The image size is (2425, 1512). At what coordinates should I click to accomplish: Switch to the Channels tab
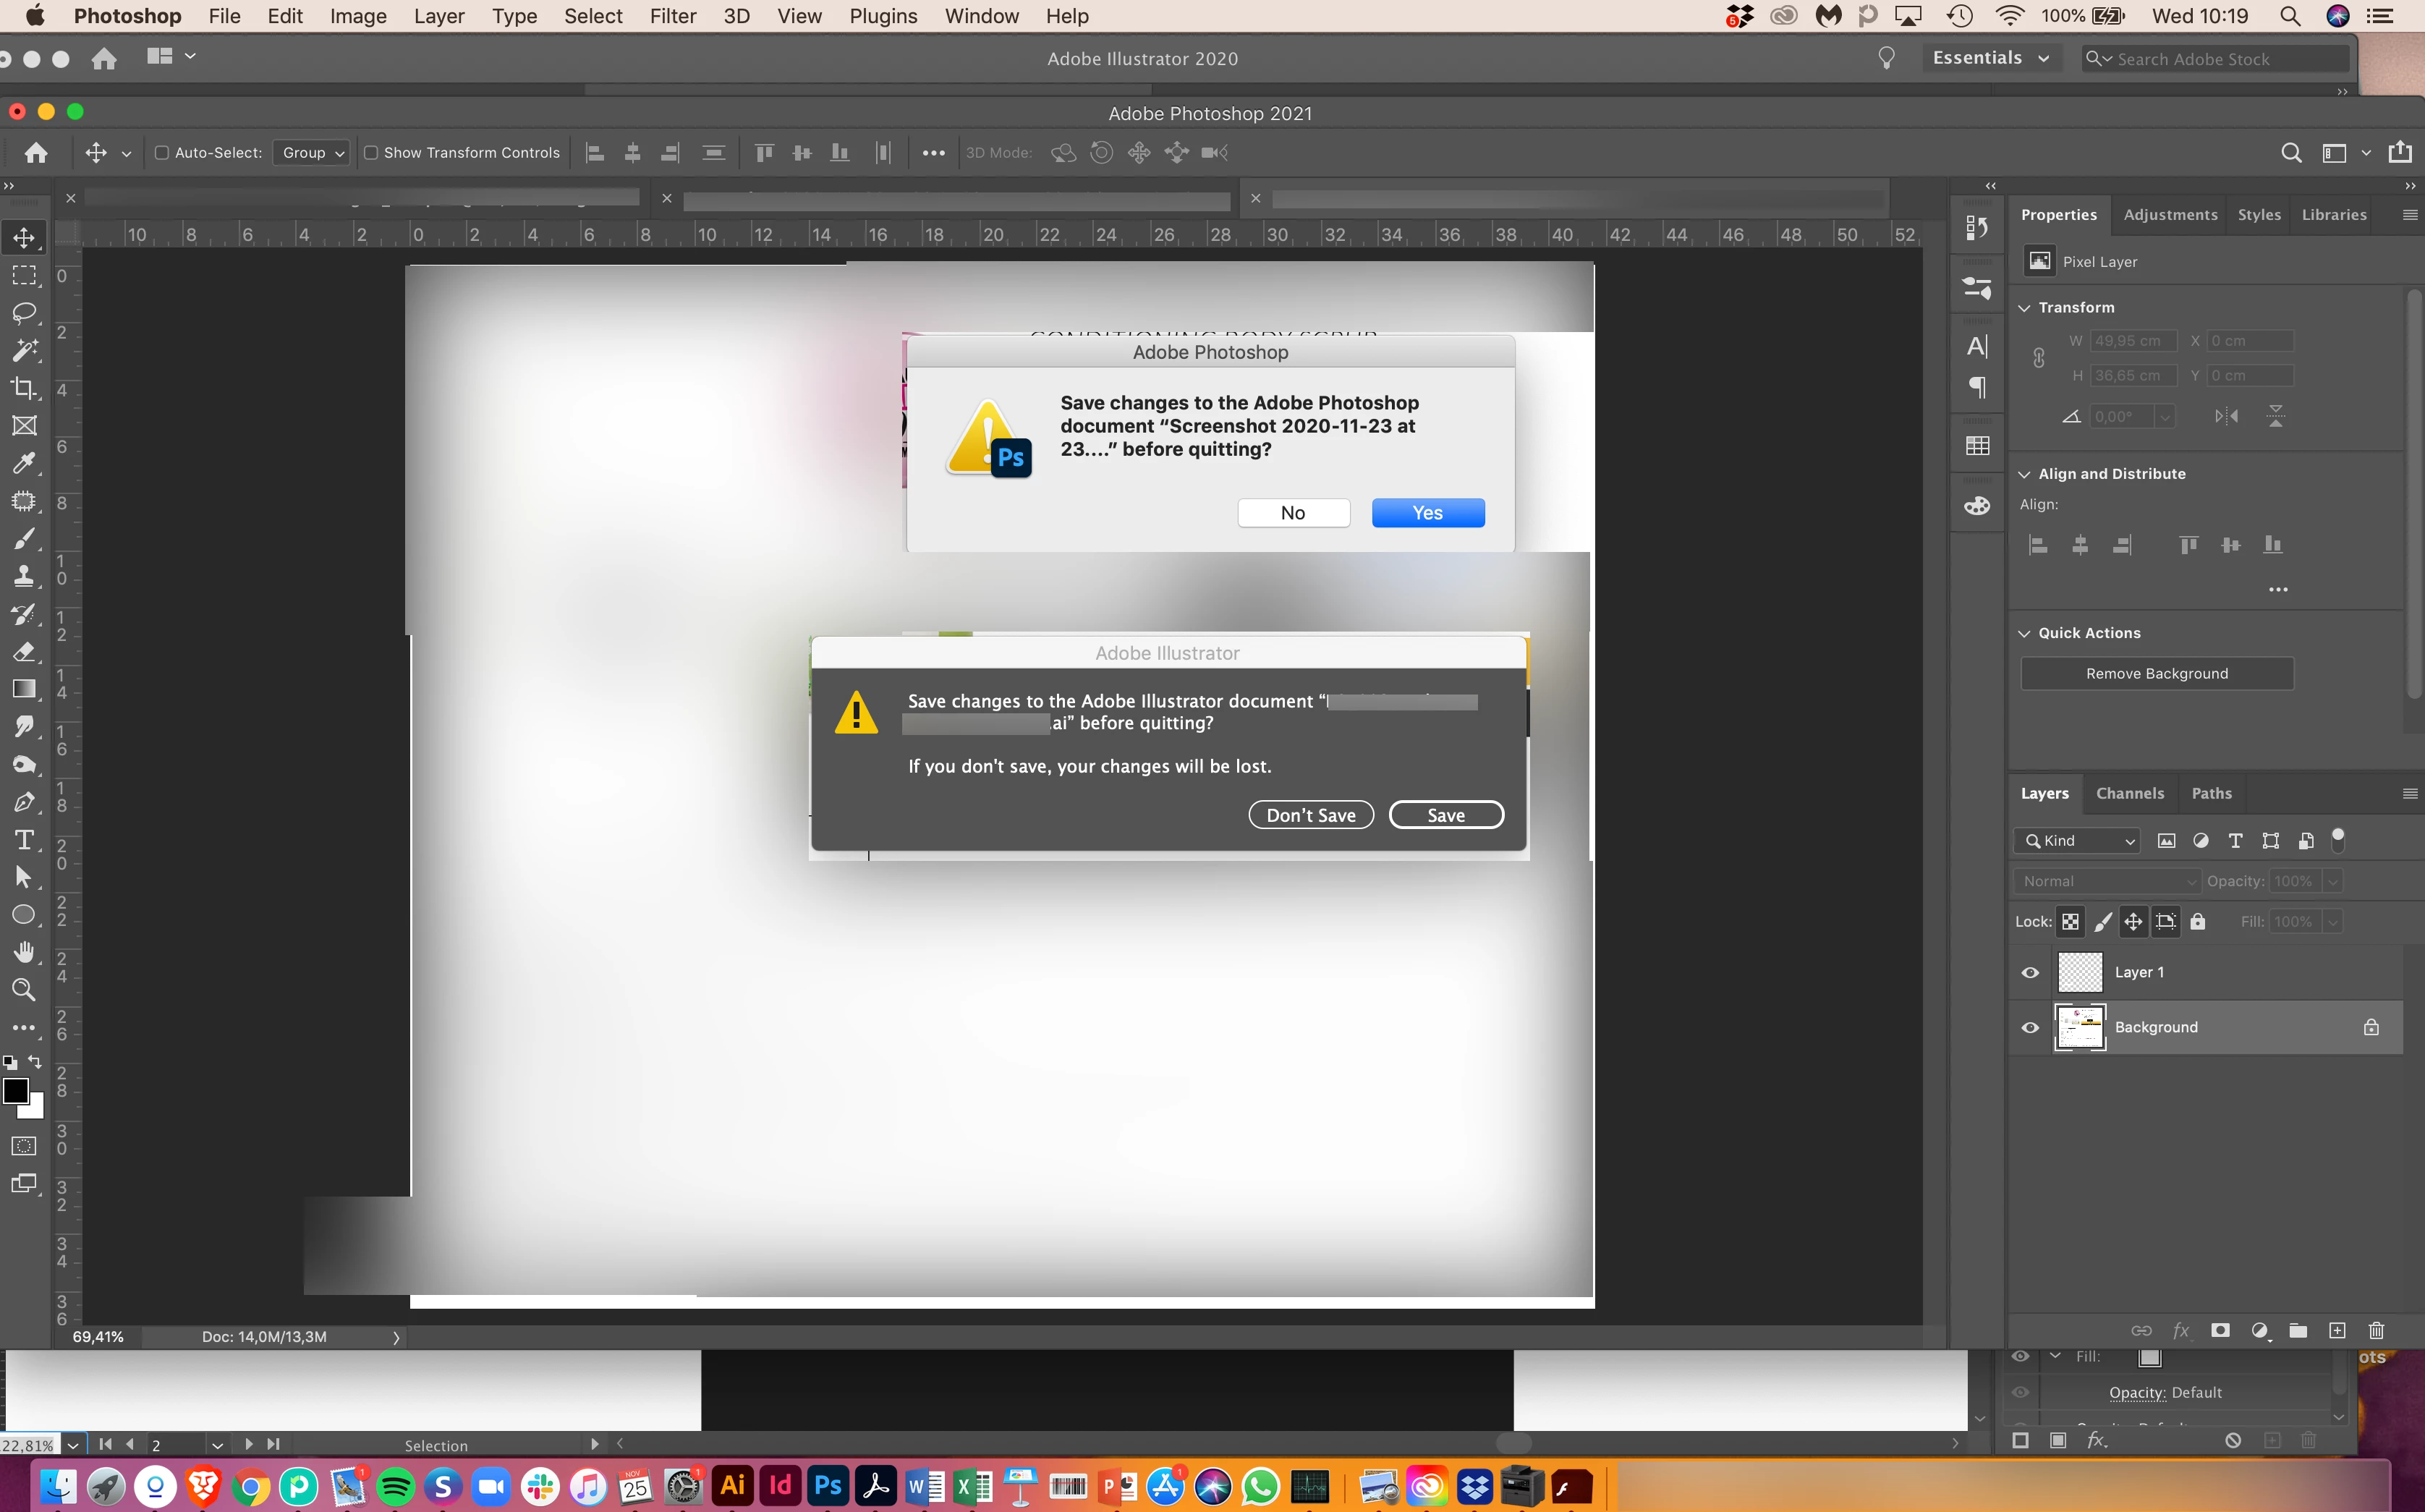point(2129,793)
